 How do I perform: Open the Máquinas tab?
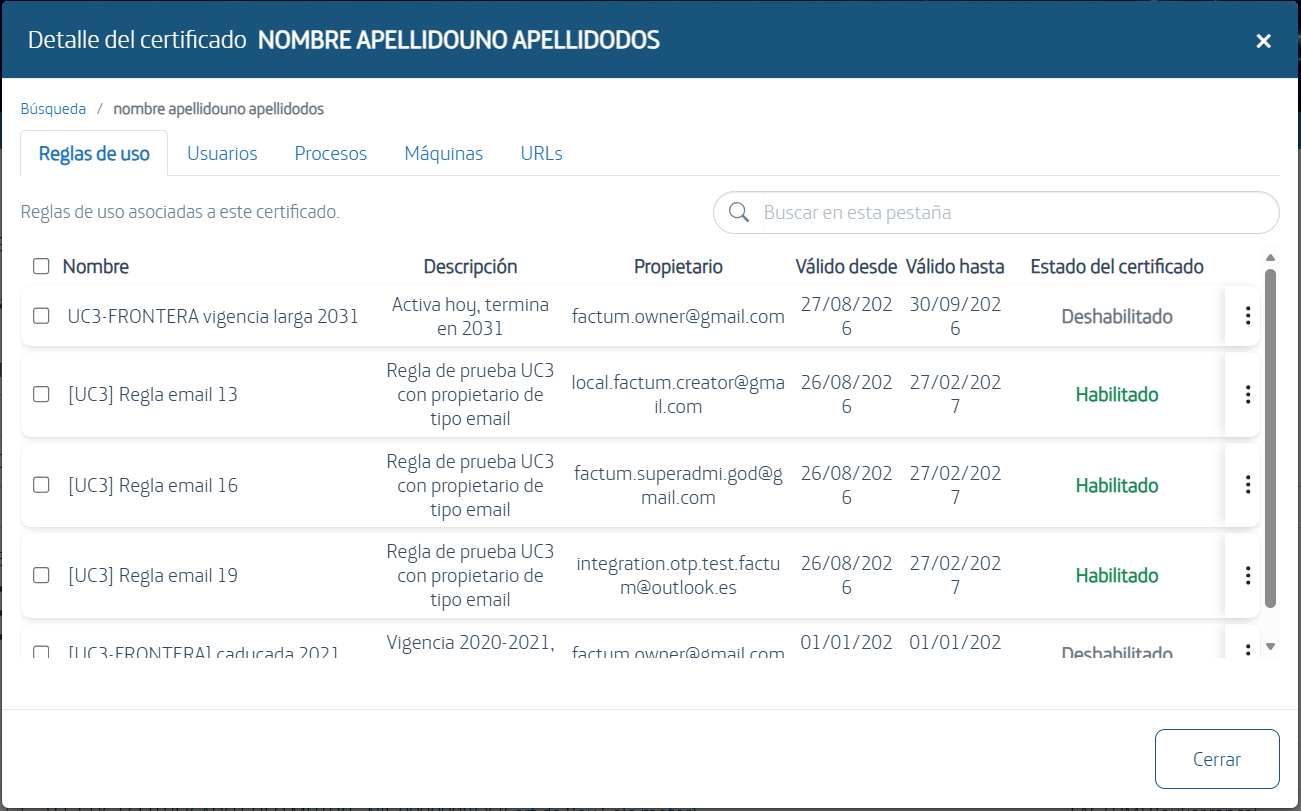click(443, 153)
